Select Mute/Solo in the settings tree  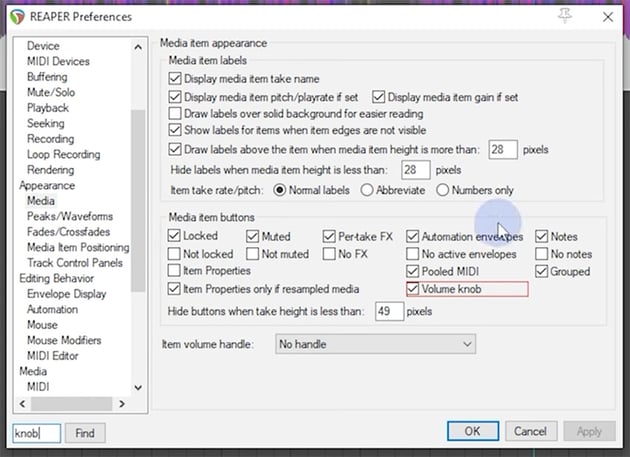(x=51, y=92)
